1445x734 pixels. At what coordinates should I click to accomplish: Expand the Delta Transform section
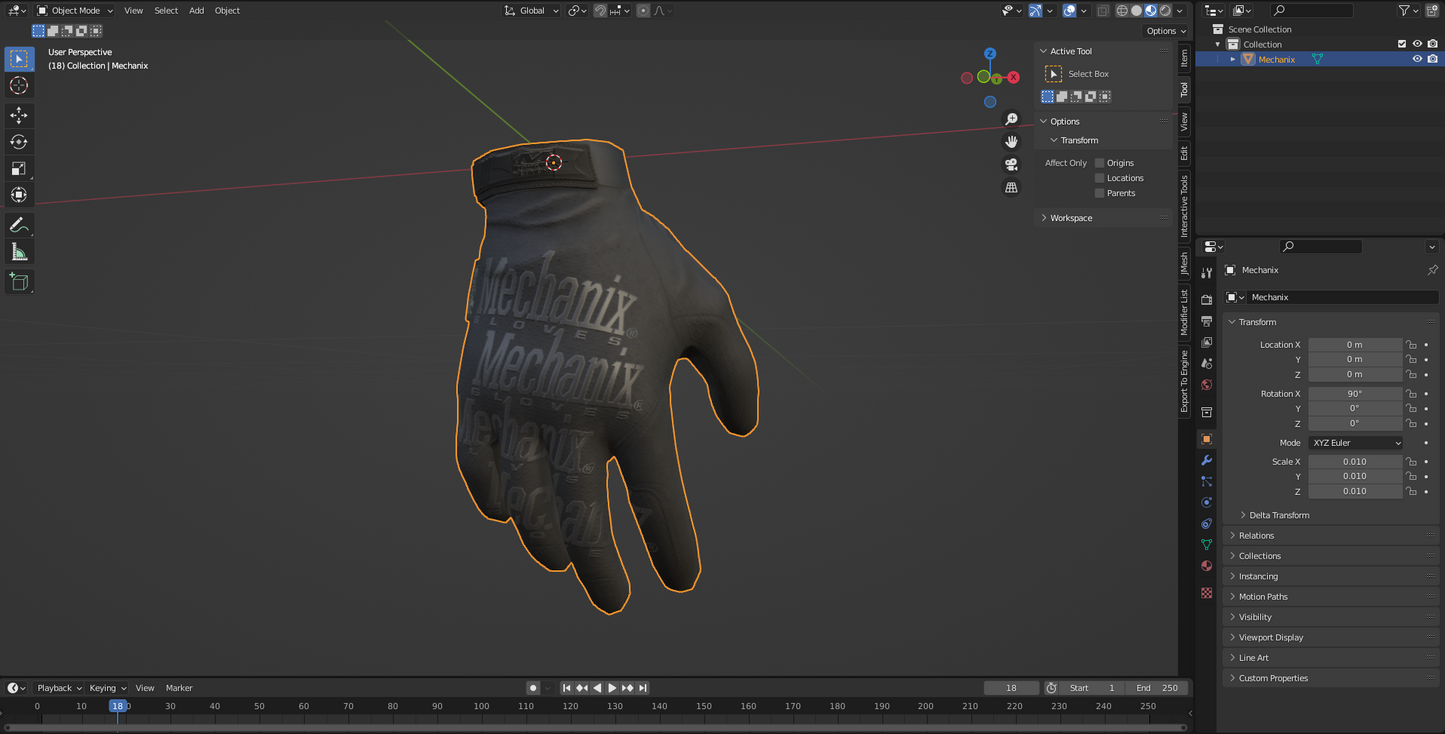1278,515
